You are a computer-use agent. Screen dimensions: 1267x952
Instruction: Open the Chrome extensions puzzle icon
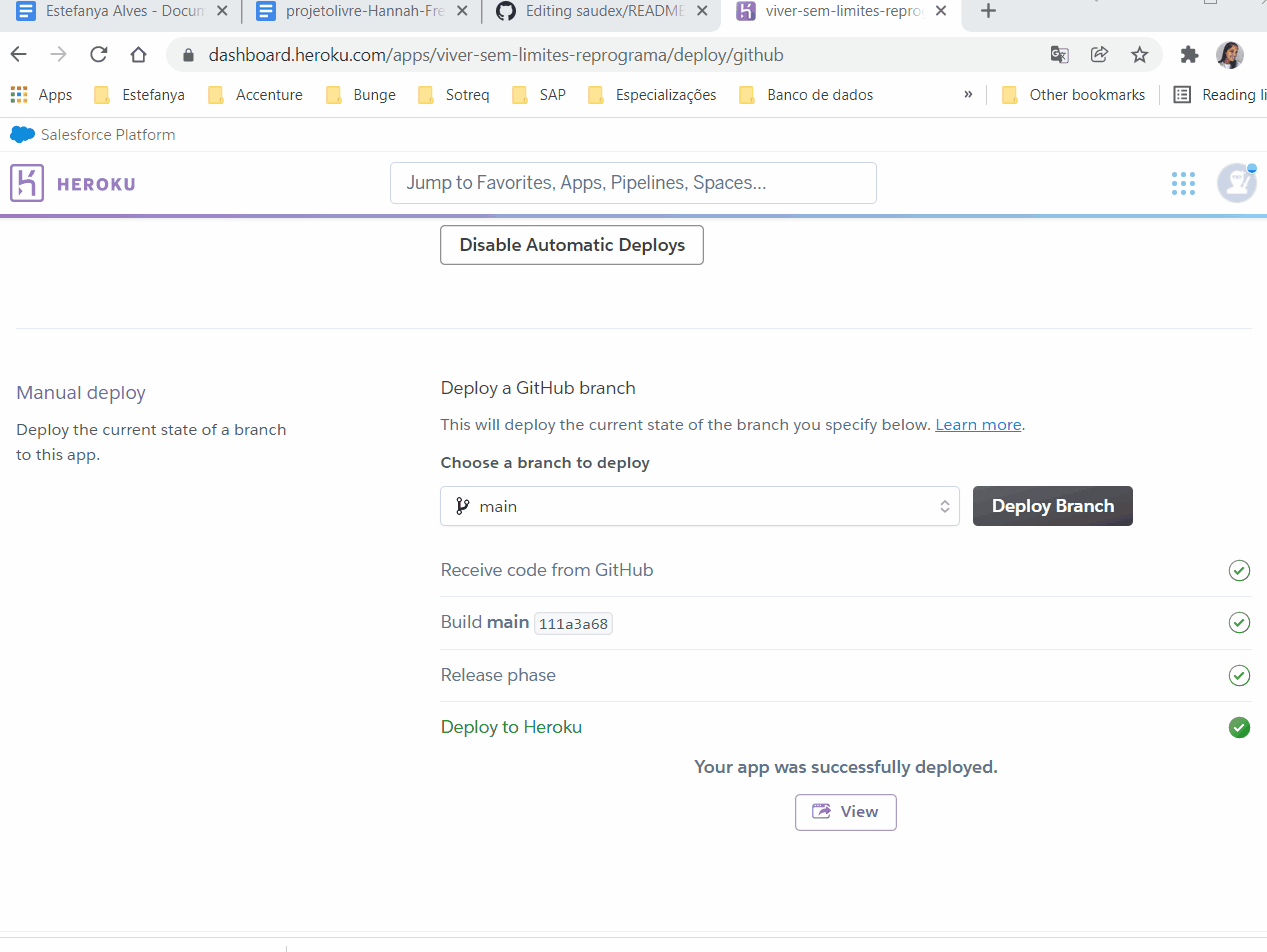pos(1189,55)
